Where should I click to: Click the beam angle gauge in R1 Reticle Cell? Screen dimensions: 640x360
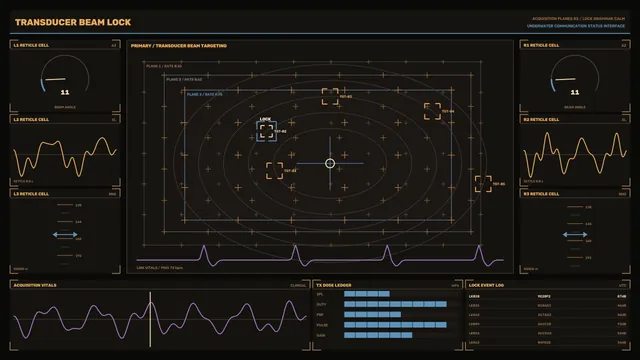pos(575,74)
